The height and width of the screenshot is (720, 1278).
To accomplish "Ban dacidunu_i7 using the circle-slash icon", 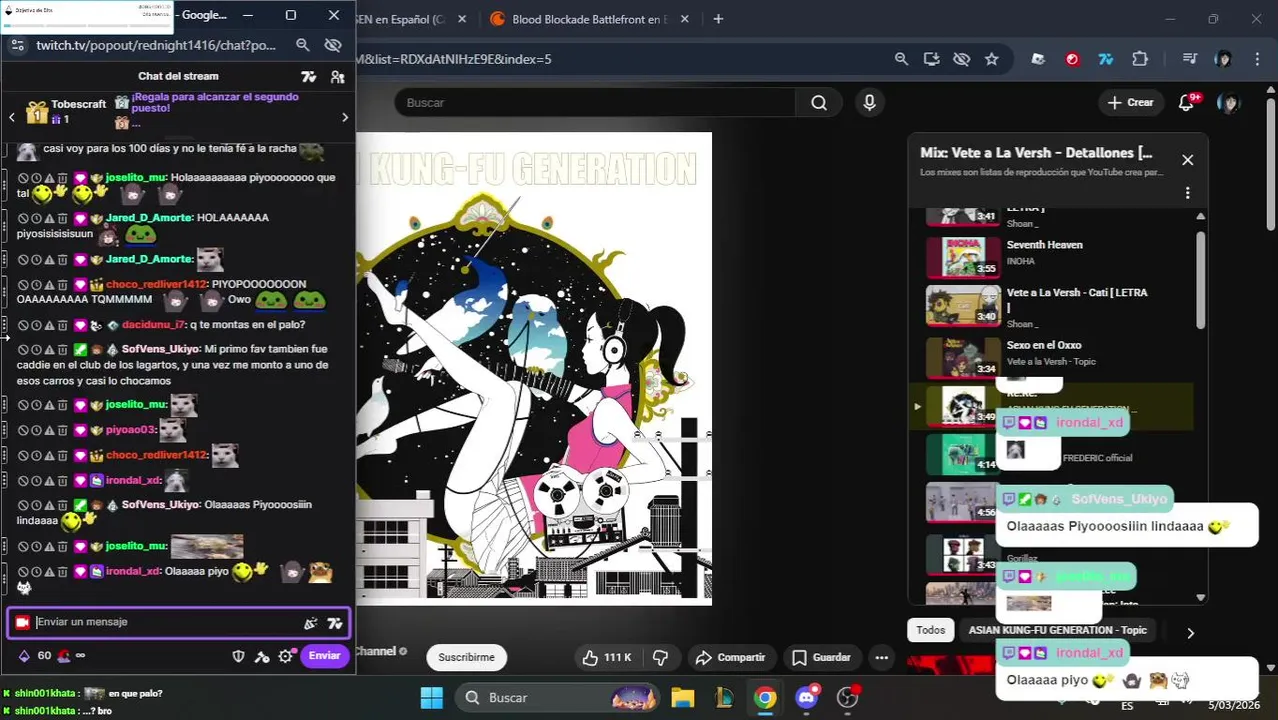I will tap(23, 325).
